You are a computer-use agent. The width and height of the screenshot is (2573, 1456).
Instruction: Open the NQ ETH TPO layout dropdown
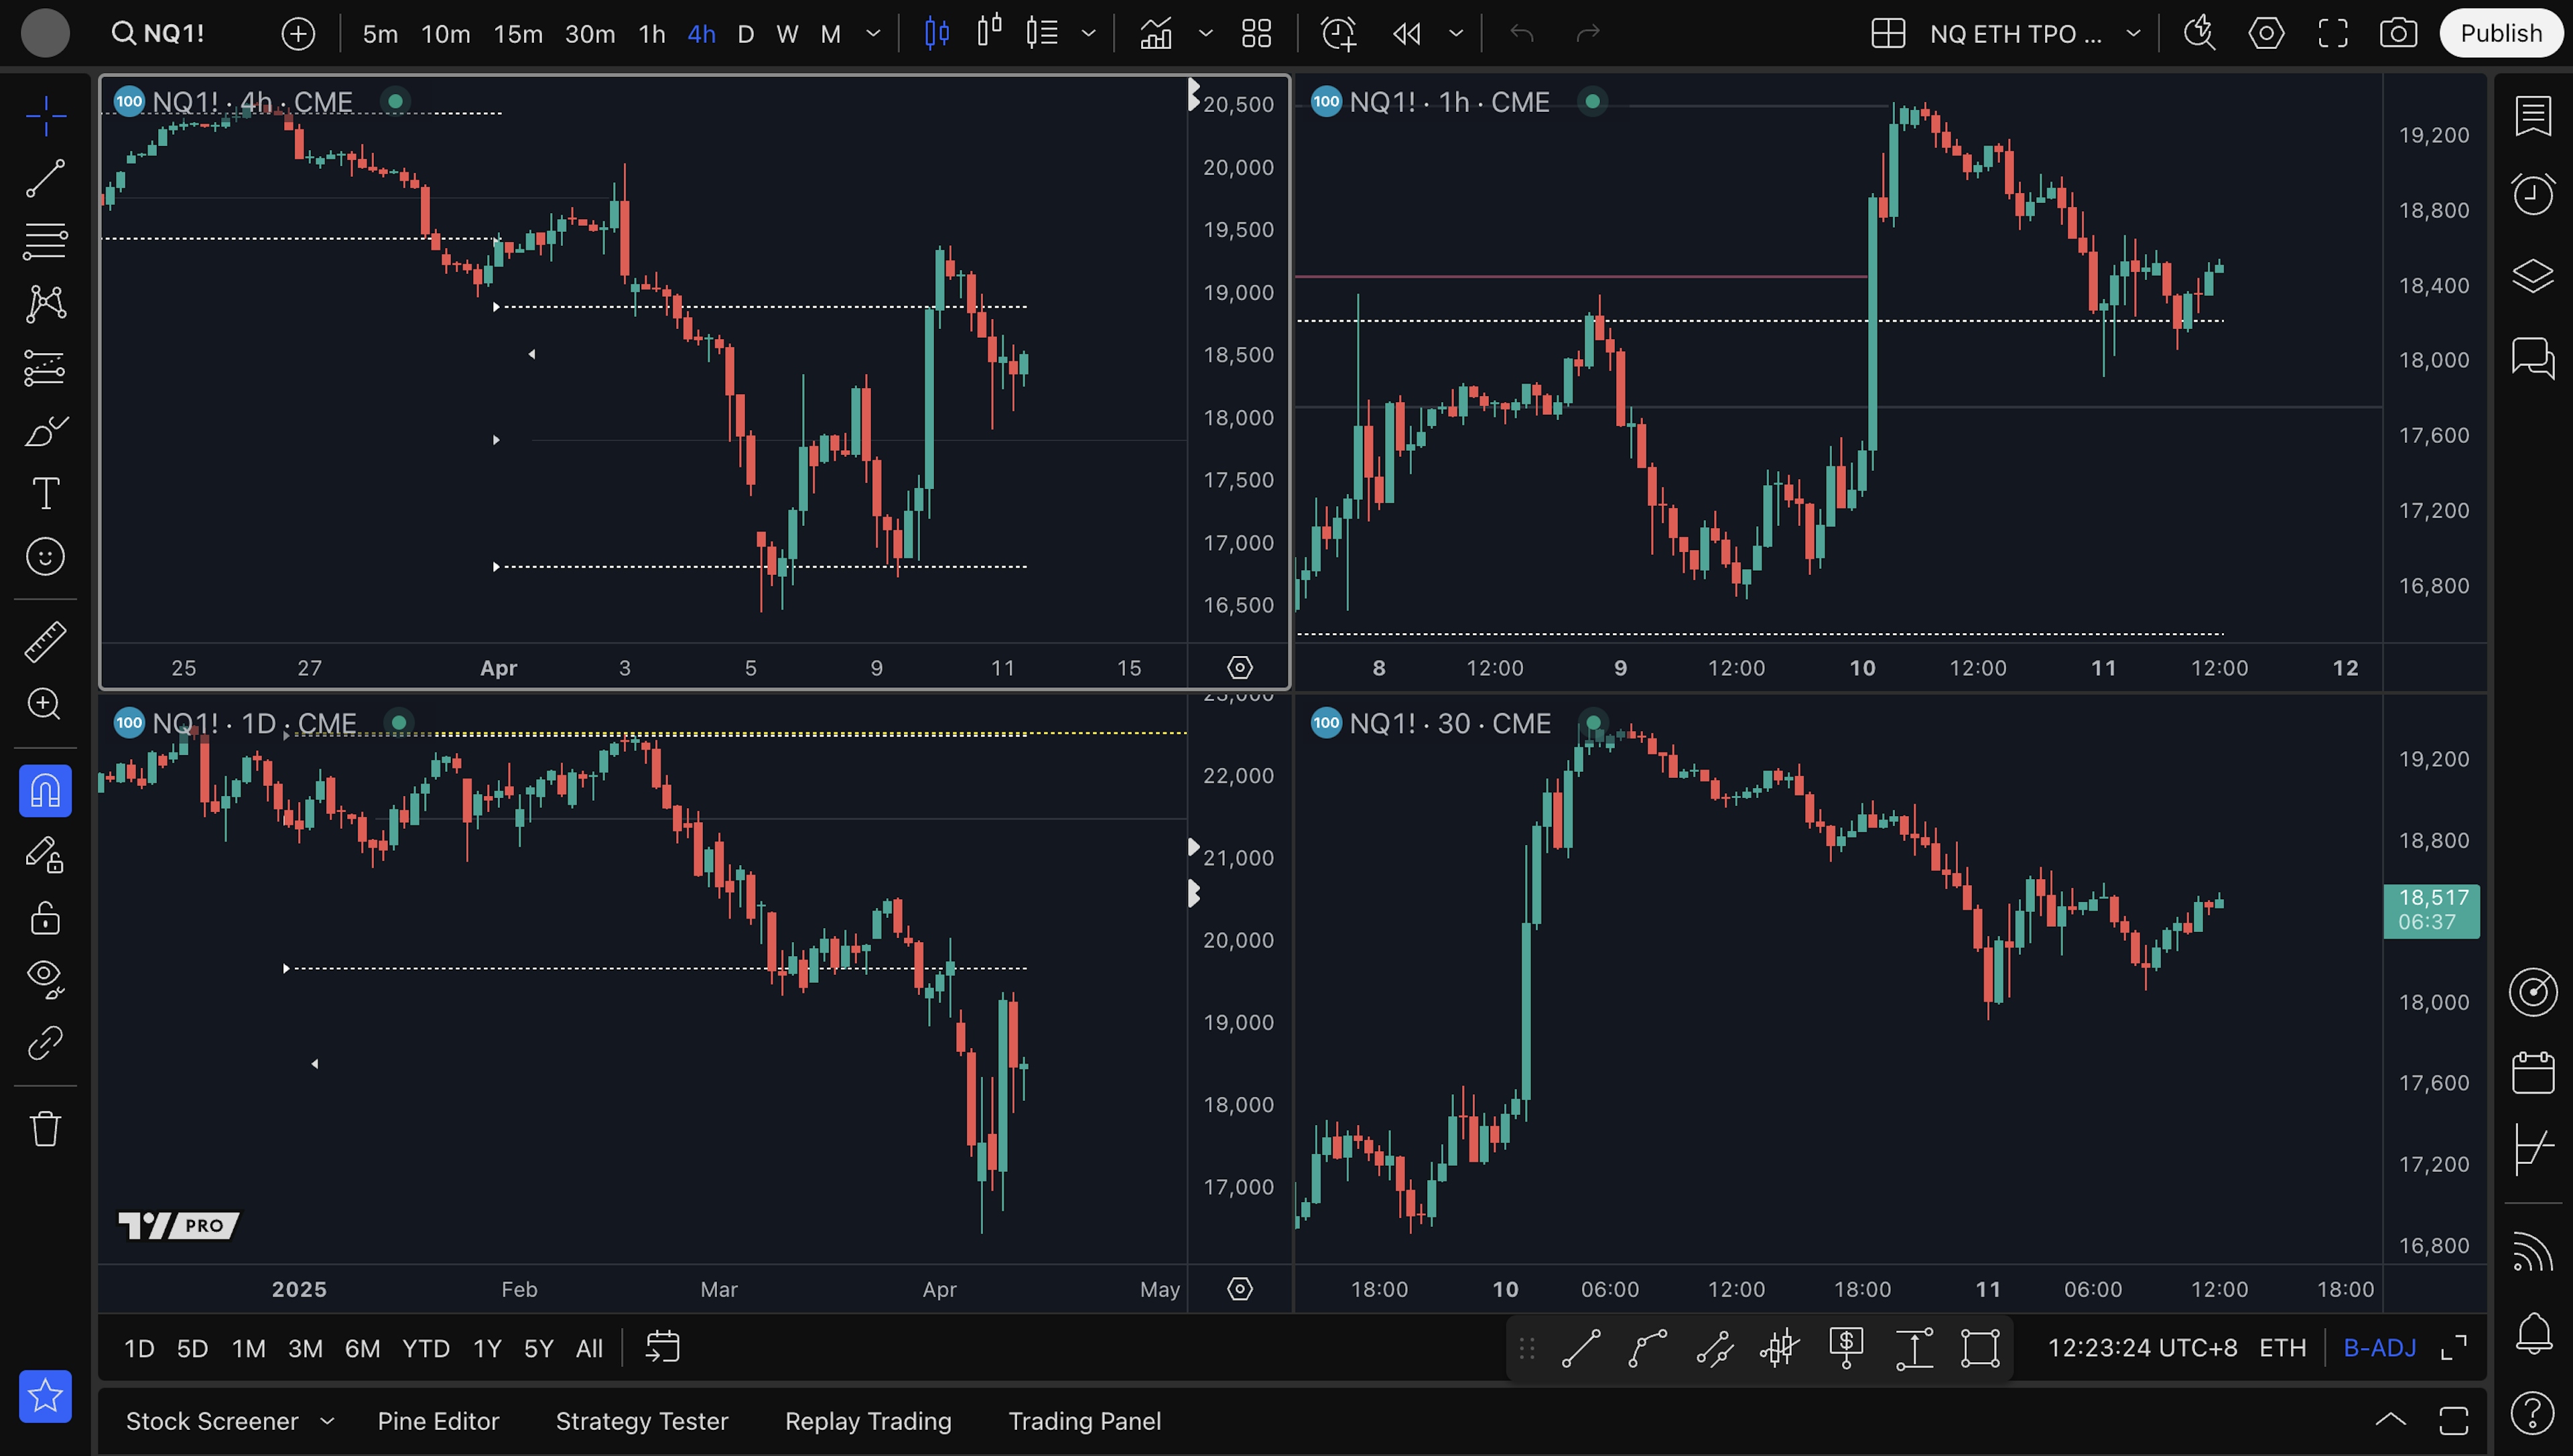(x=2133, y=34)
